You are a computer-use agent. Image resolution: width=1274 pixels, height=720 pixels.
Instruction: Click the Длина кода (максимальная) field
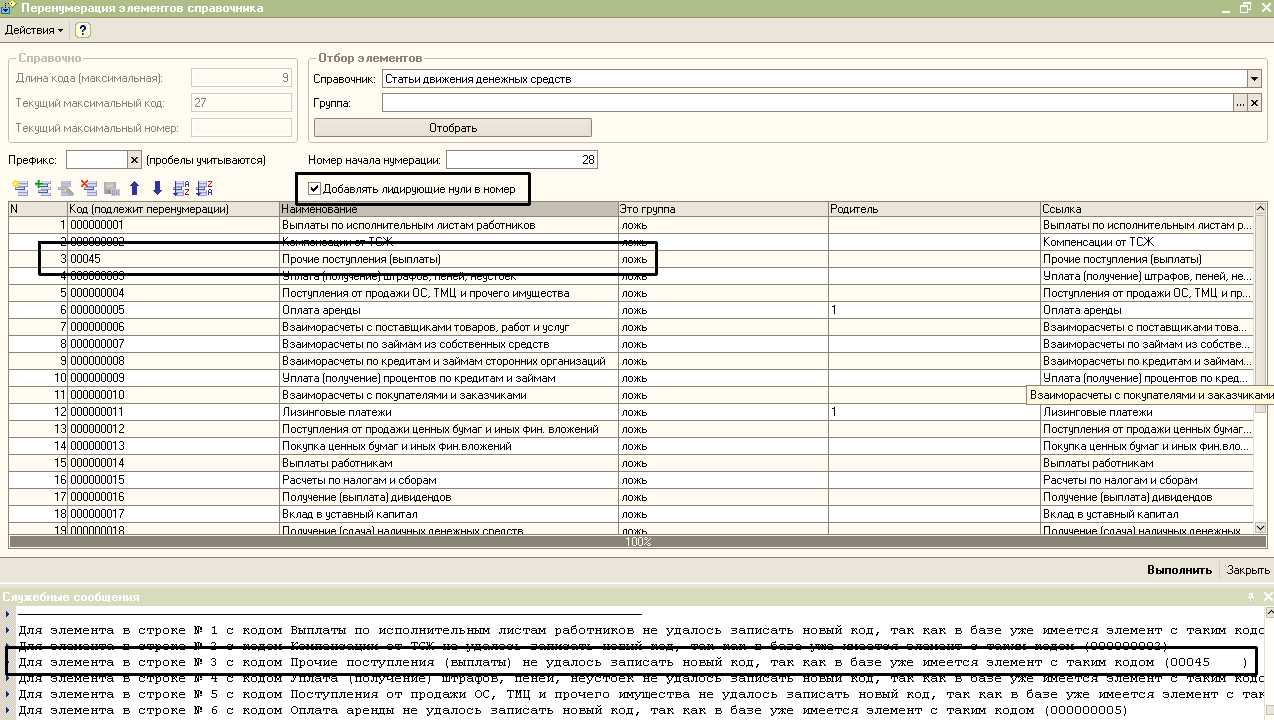[x=241, y=78]
